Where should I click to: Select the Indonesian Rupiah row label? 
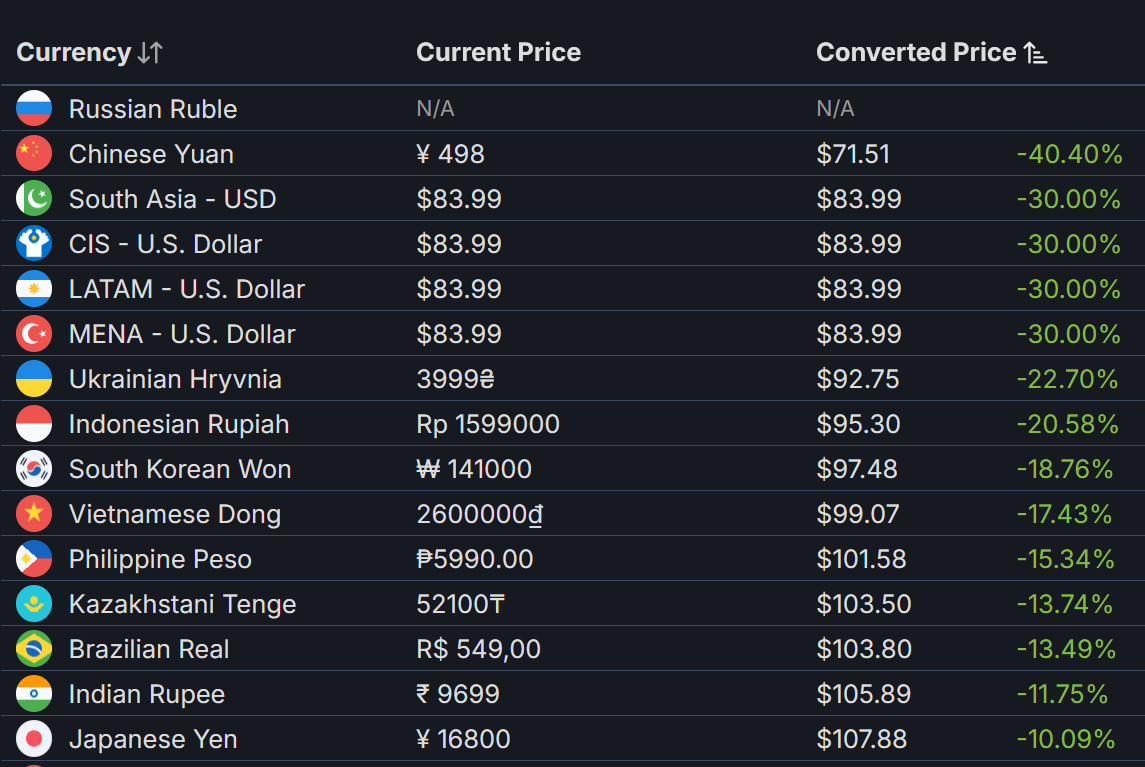pyautogui.click(x=179, y=424)
